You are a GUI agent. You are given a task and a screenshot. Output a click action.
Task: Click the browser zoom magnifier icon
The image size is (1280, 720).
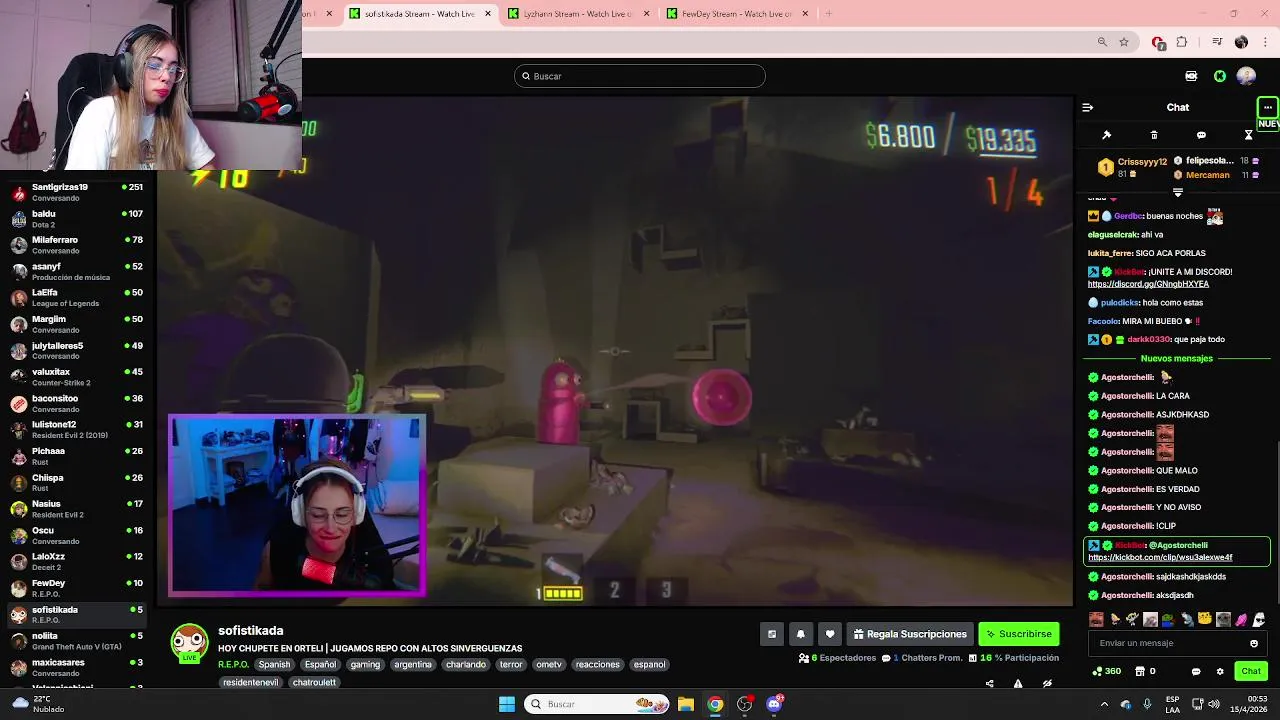1102,42
